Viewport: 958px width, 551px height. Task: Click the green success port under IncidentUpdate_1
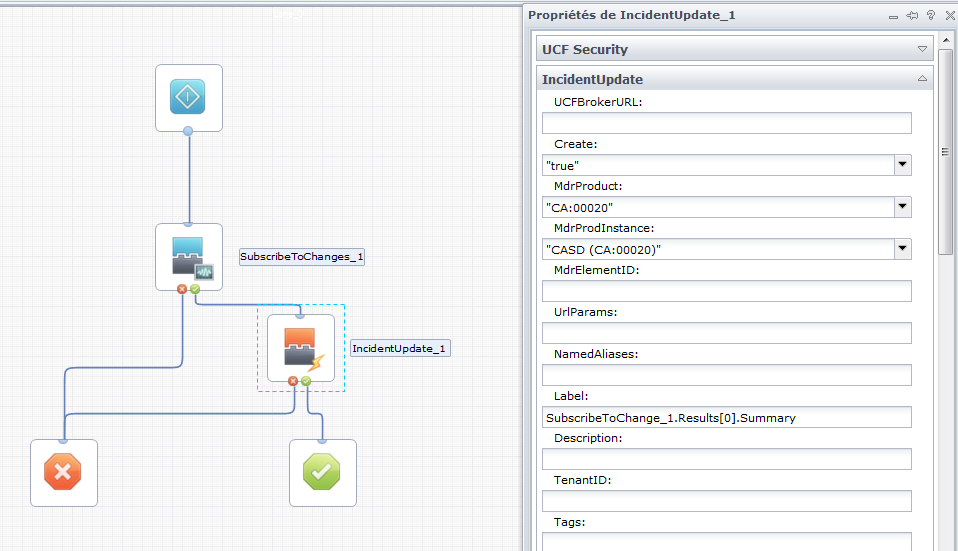tap(306, 381)
